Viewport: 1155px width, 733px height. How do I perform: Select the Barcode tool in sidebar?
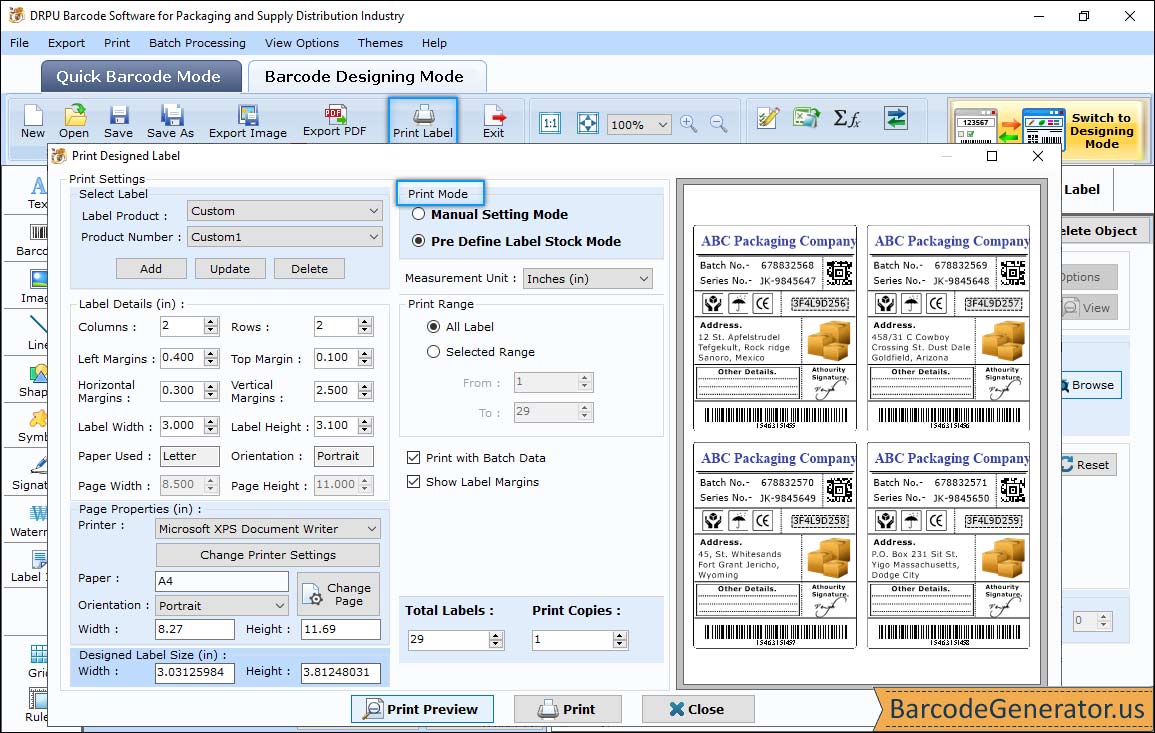coord(32,241)
